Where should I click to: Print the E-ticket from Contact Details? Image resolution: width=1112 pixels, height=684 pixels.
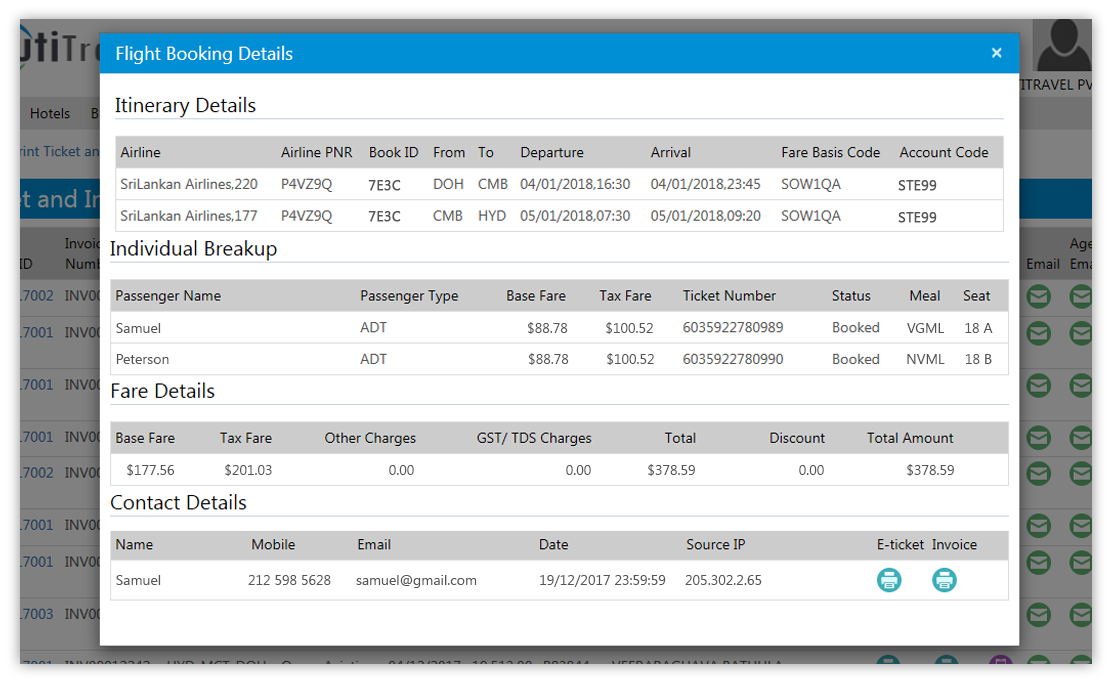[889, 580]
